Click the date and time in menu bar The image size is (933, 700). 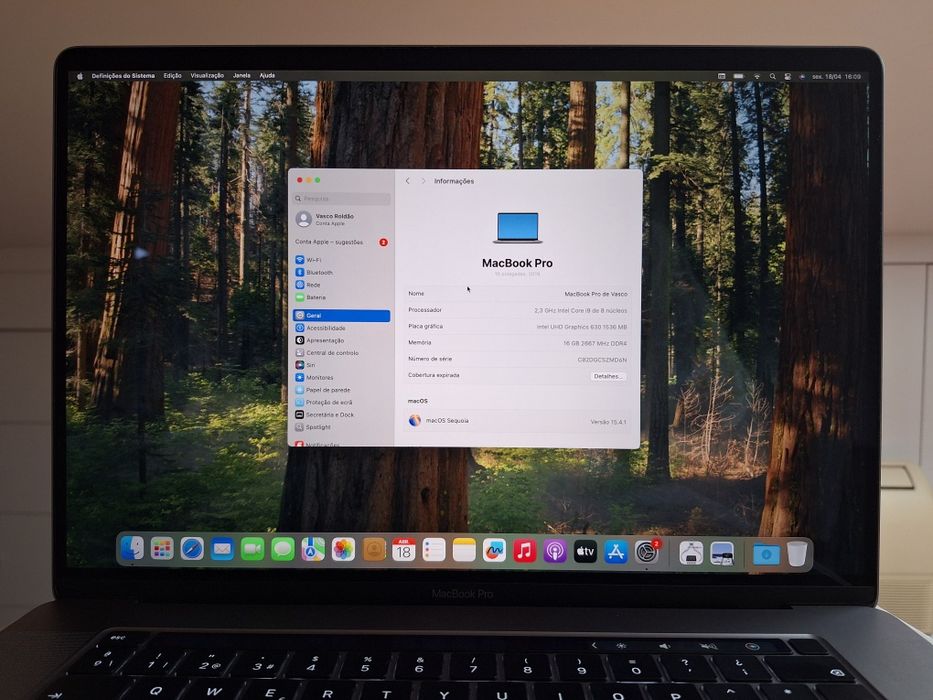pyautogui.click(x=836, y=77)
